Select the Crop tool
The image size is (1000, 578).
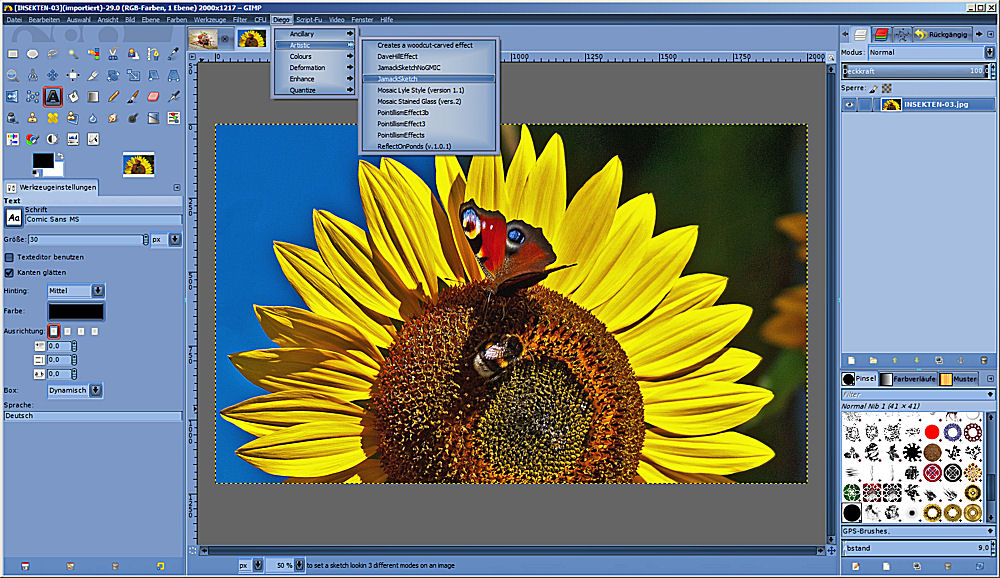coord(93,75)
